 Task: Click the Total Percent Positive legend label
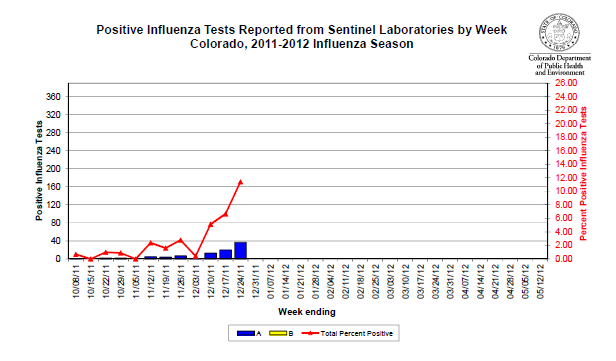(357, 333)
